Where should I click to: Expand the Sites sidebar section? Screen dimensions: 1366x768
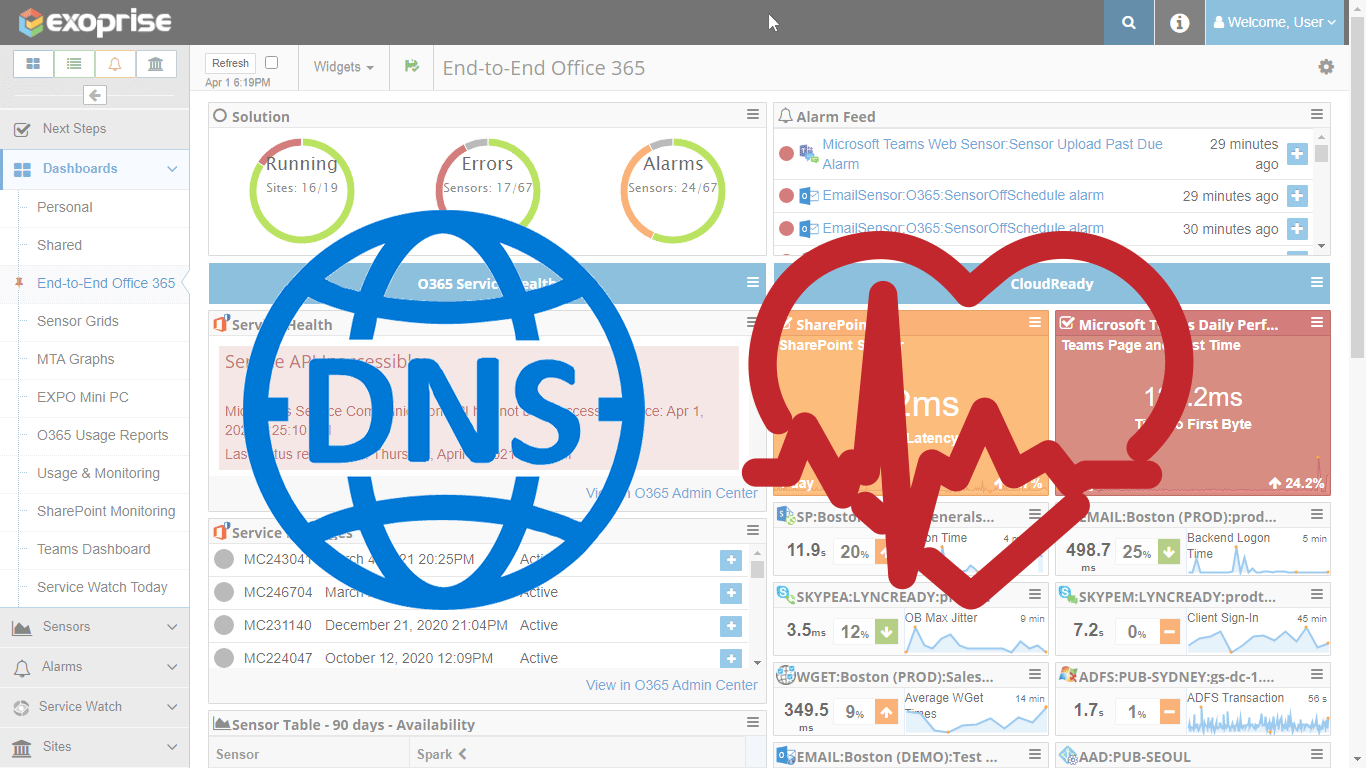(94, 747)
